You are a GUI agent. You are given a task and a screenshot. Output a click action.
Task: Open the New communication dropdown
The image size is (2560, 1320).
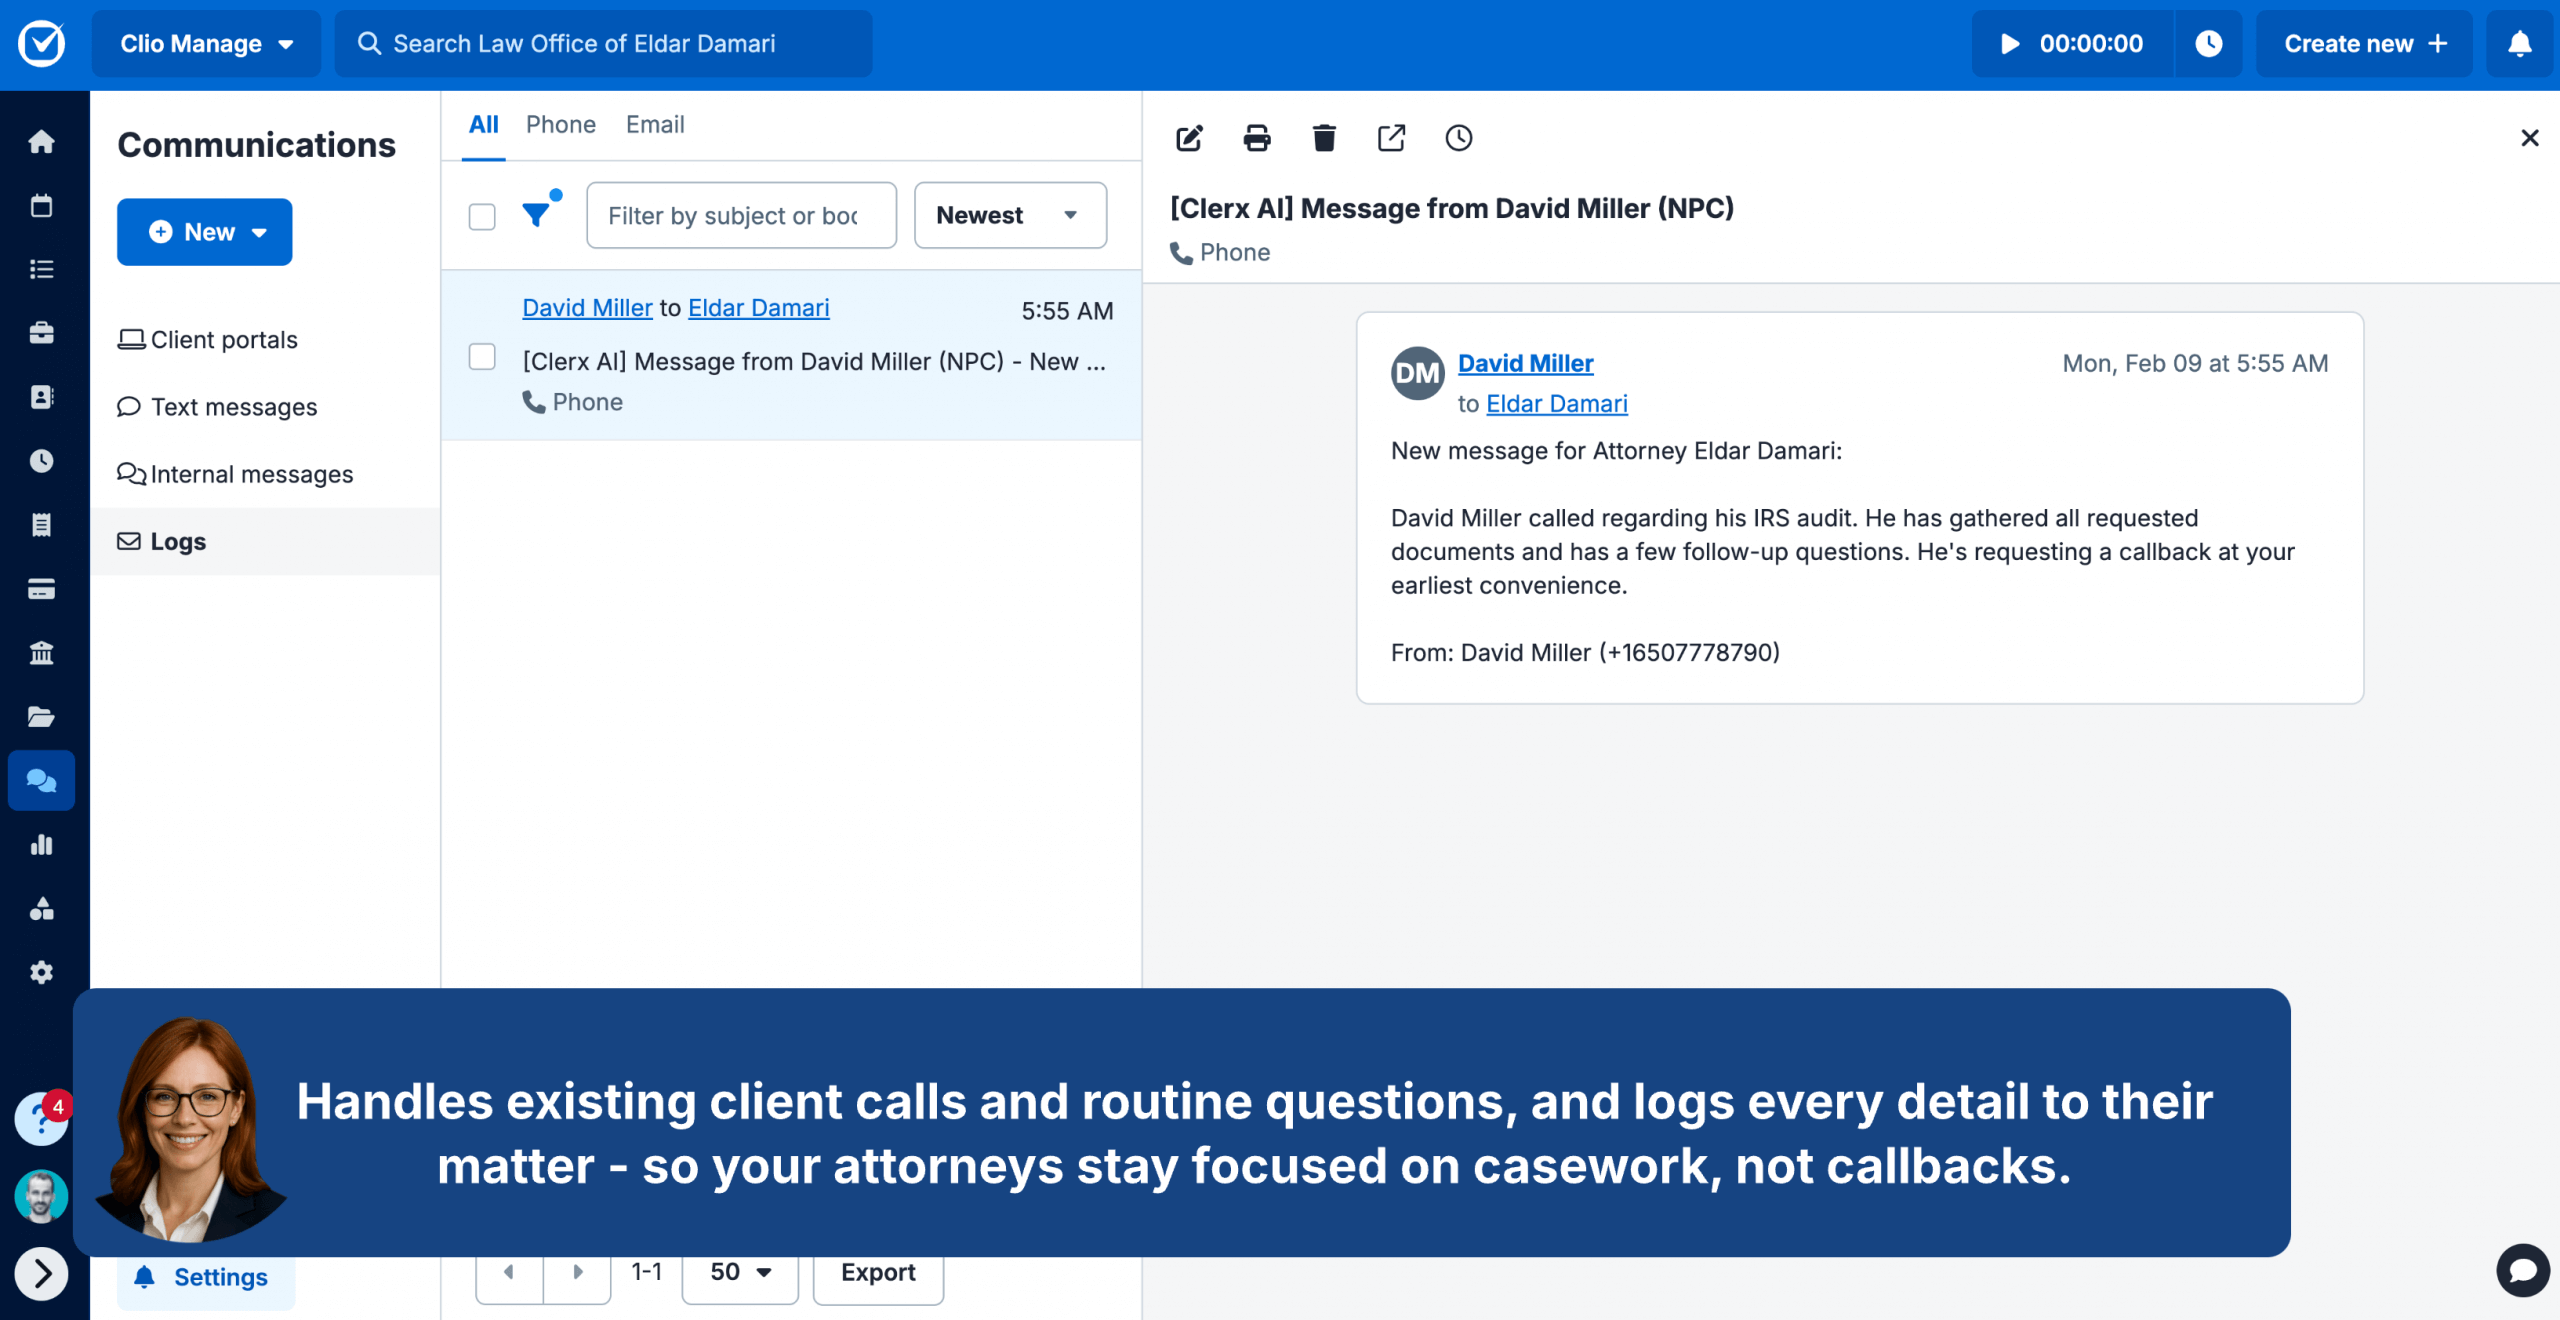coord(205,232)
